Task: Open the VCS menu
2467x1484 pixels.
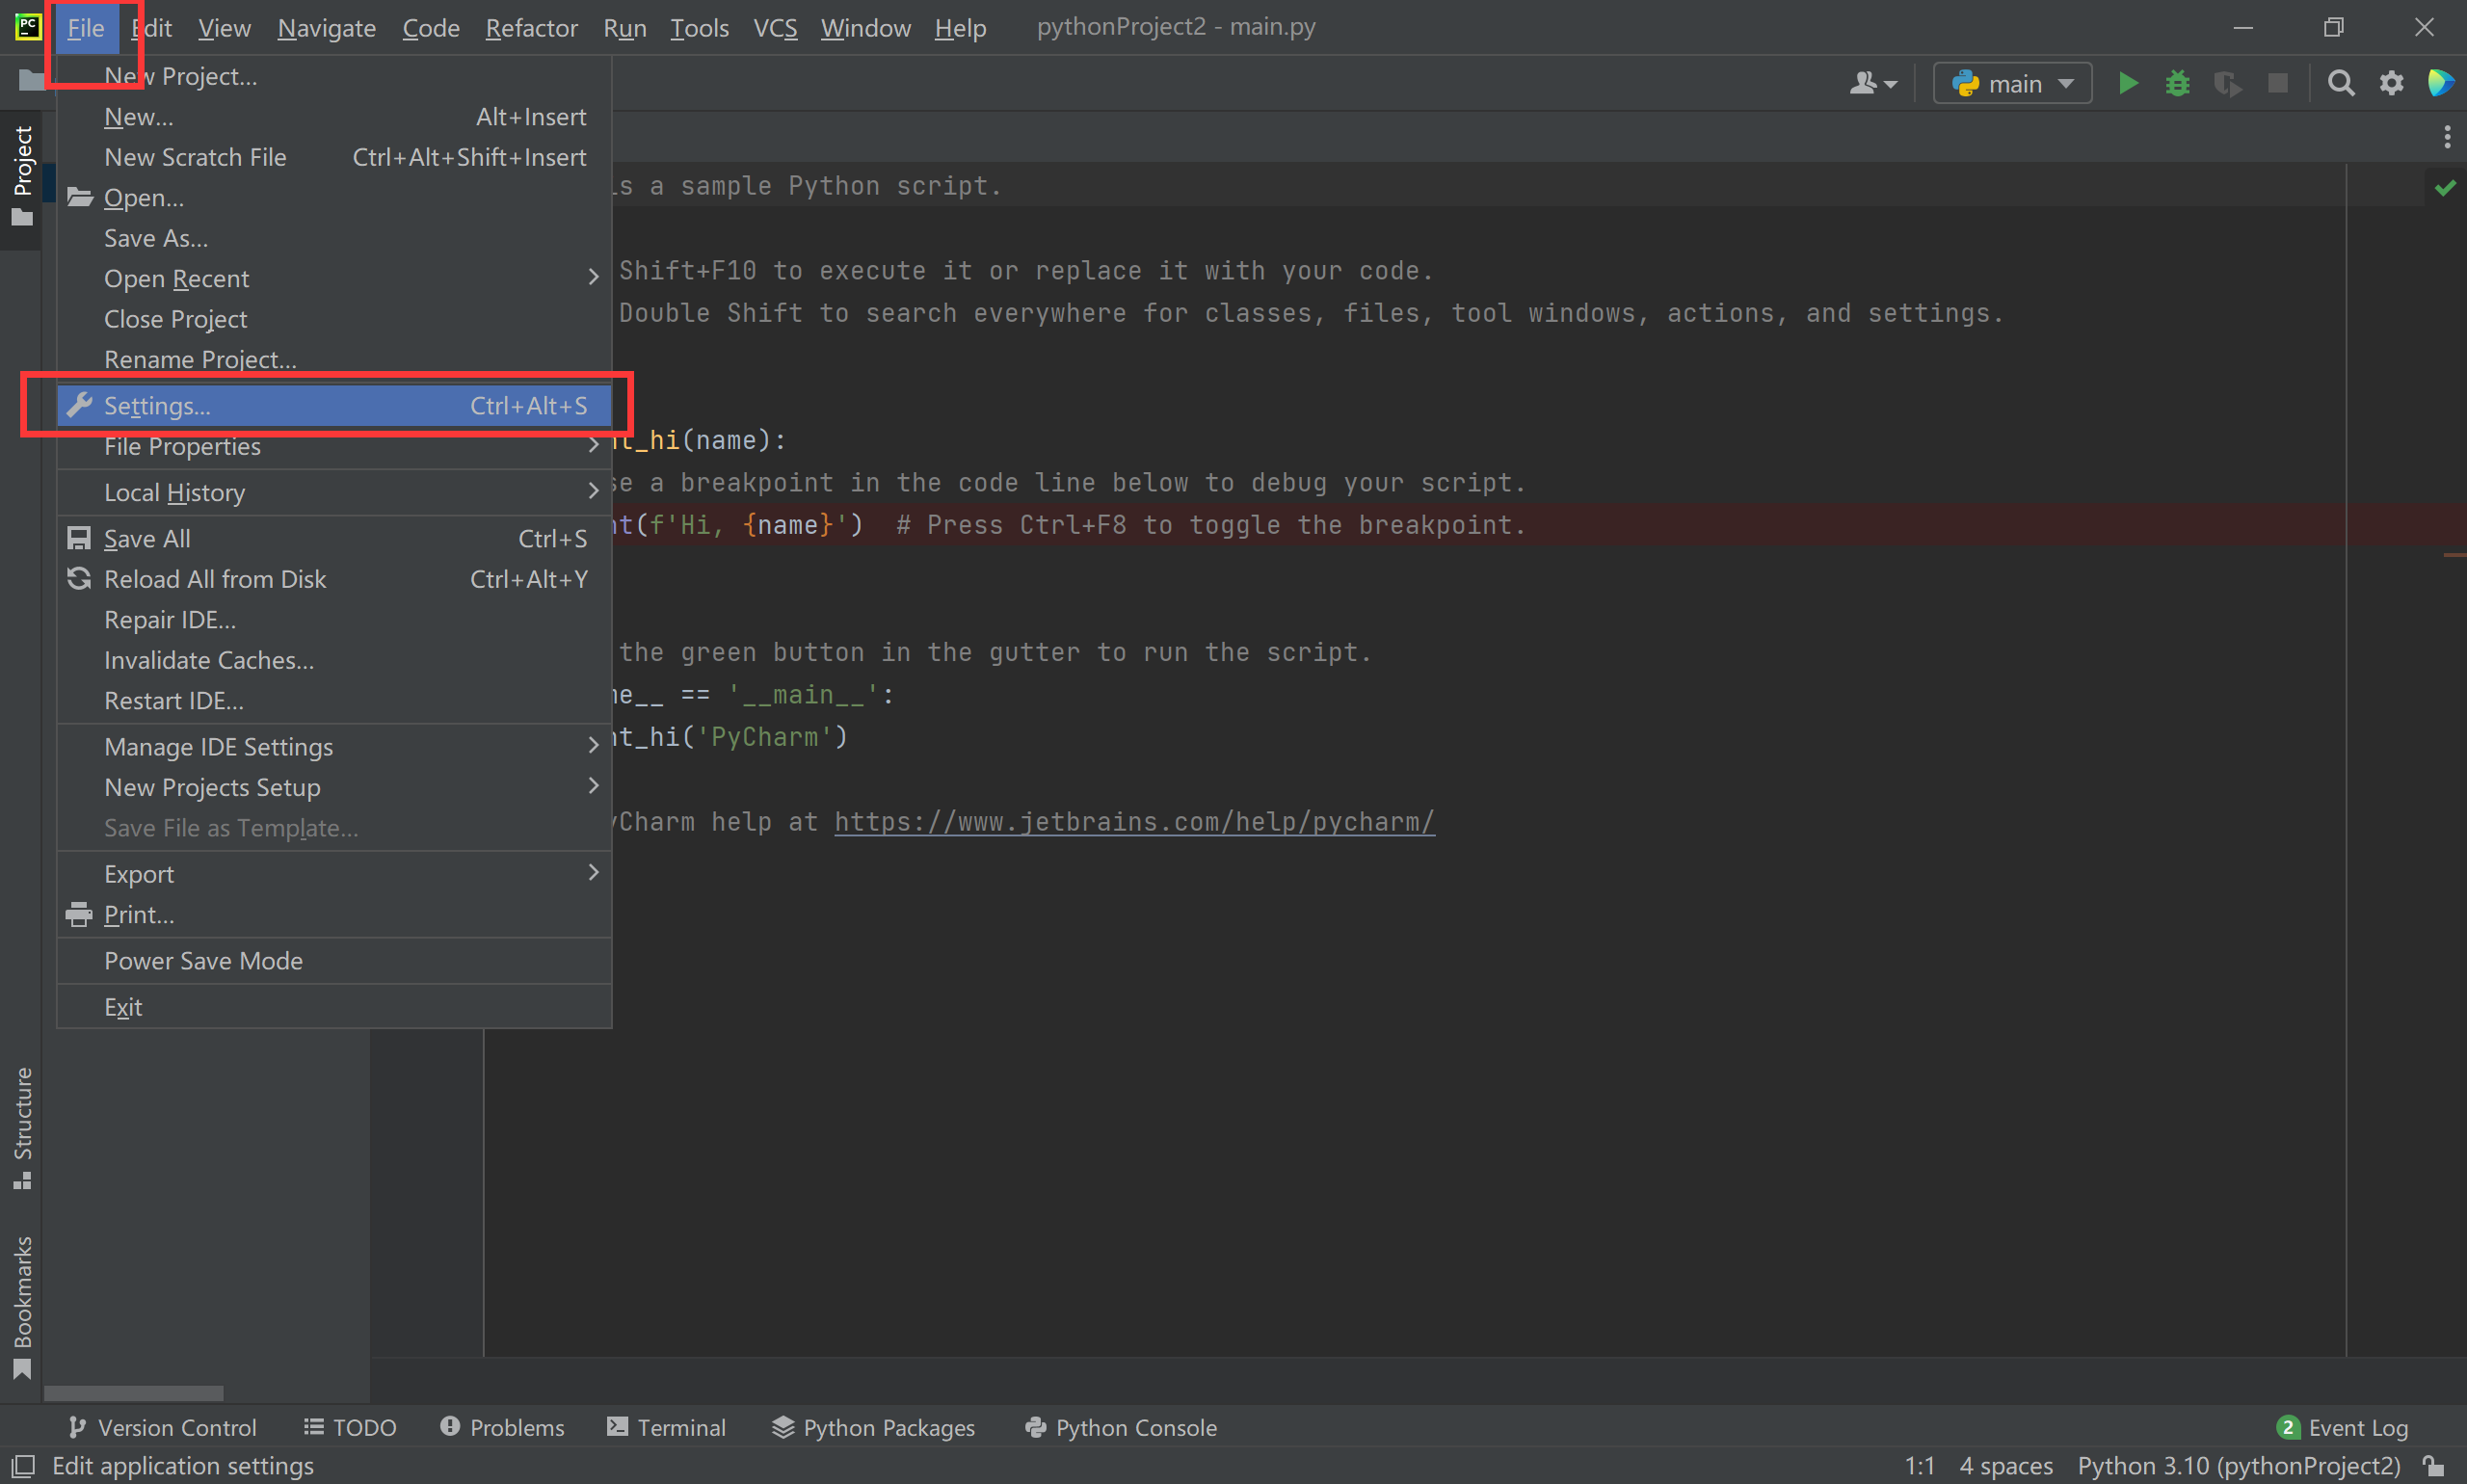Action: point(775,27)
